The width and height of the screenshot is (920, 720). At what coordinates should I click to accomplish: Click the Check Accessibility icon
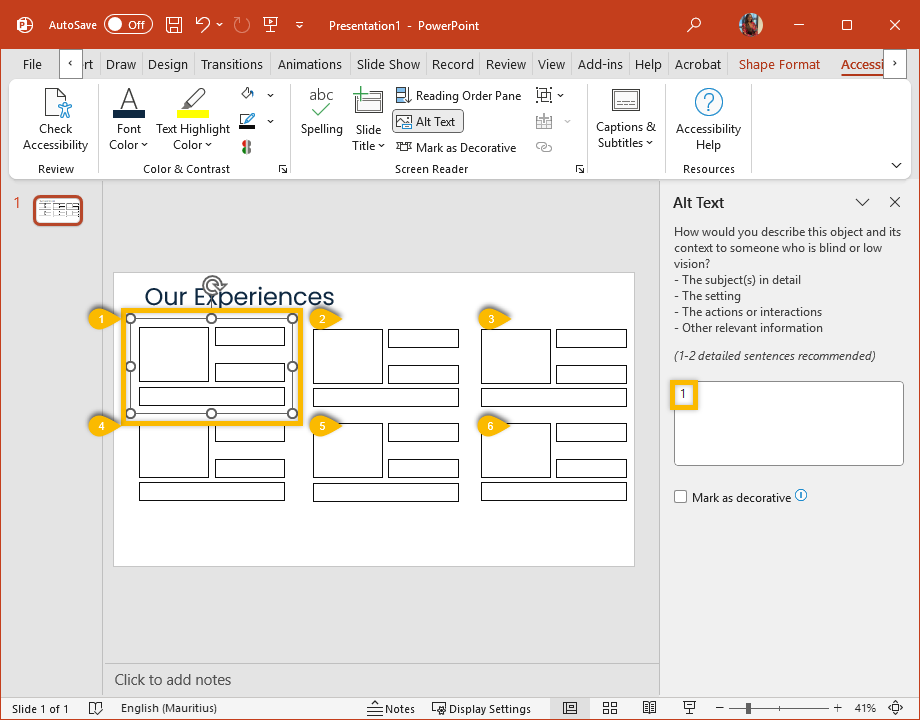(56, 105)
